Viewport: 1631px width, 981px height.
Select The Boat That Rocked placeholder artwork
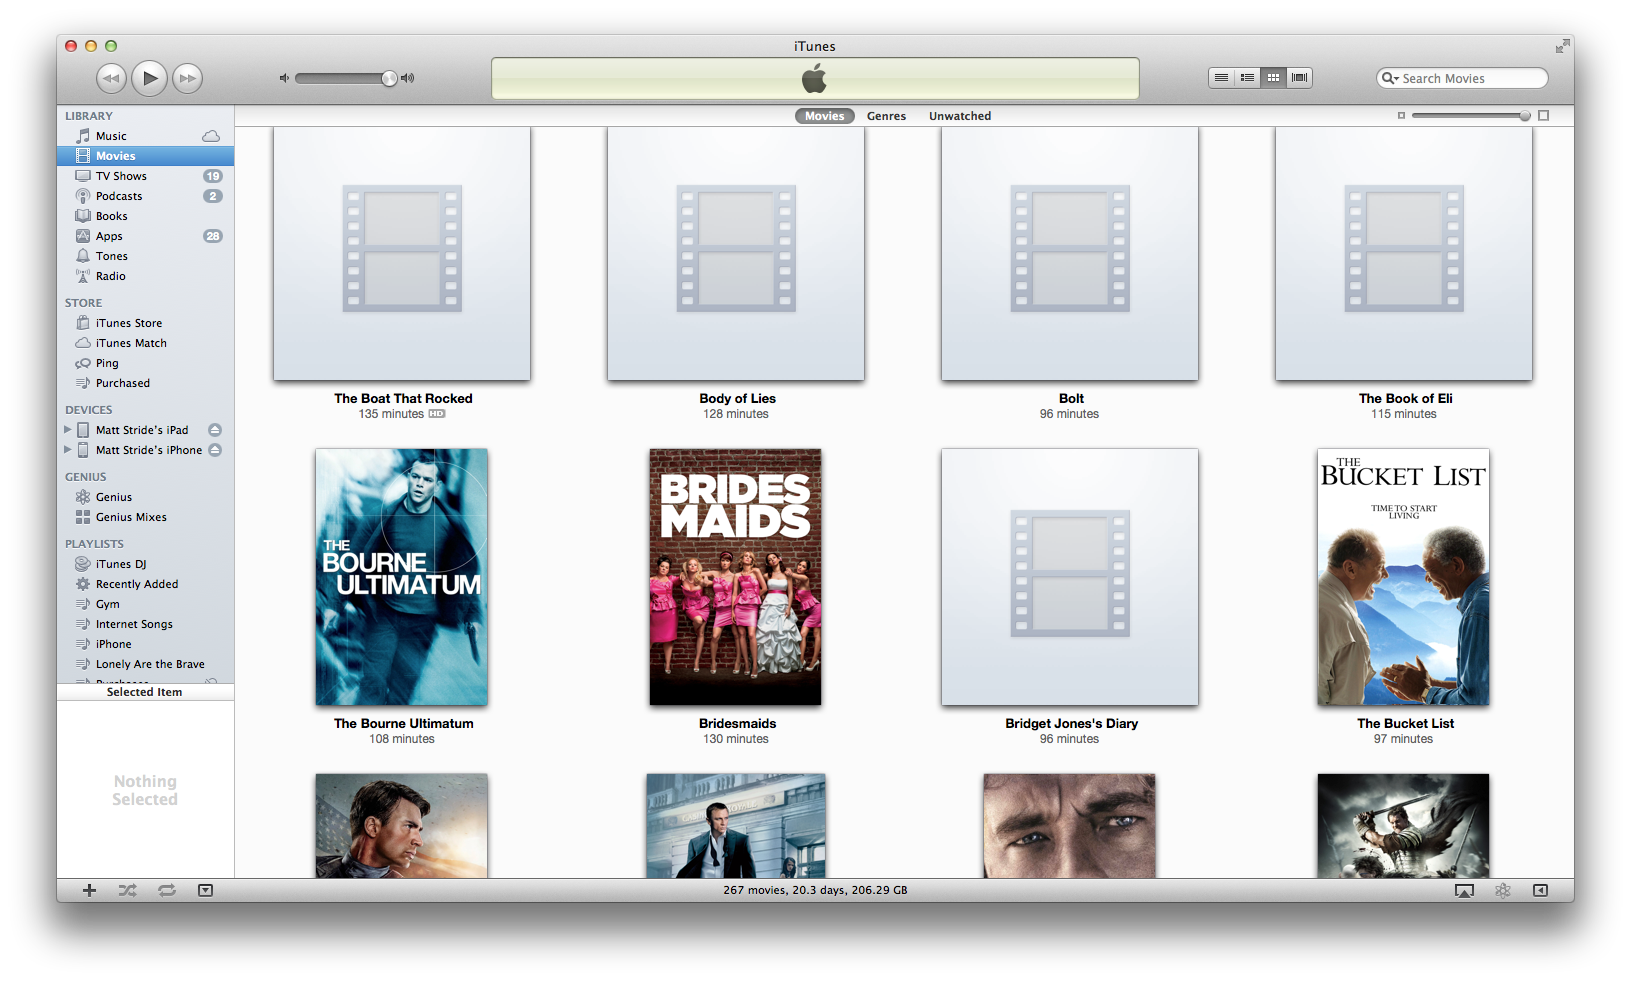(x=402, y=253)
